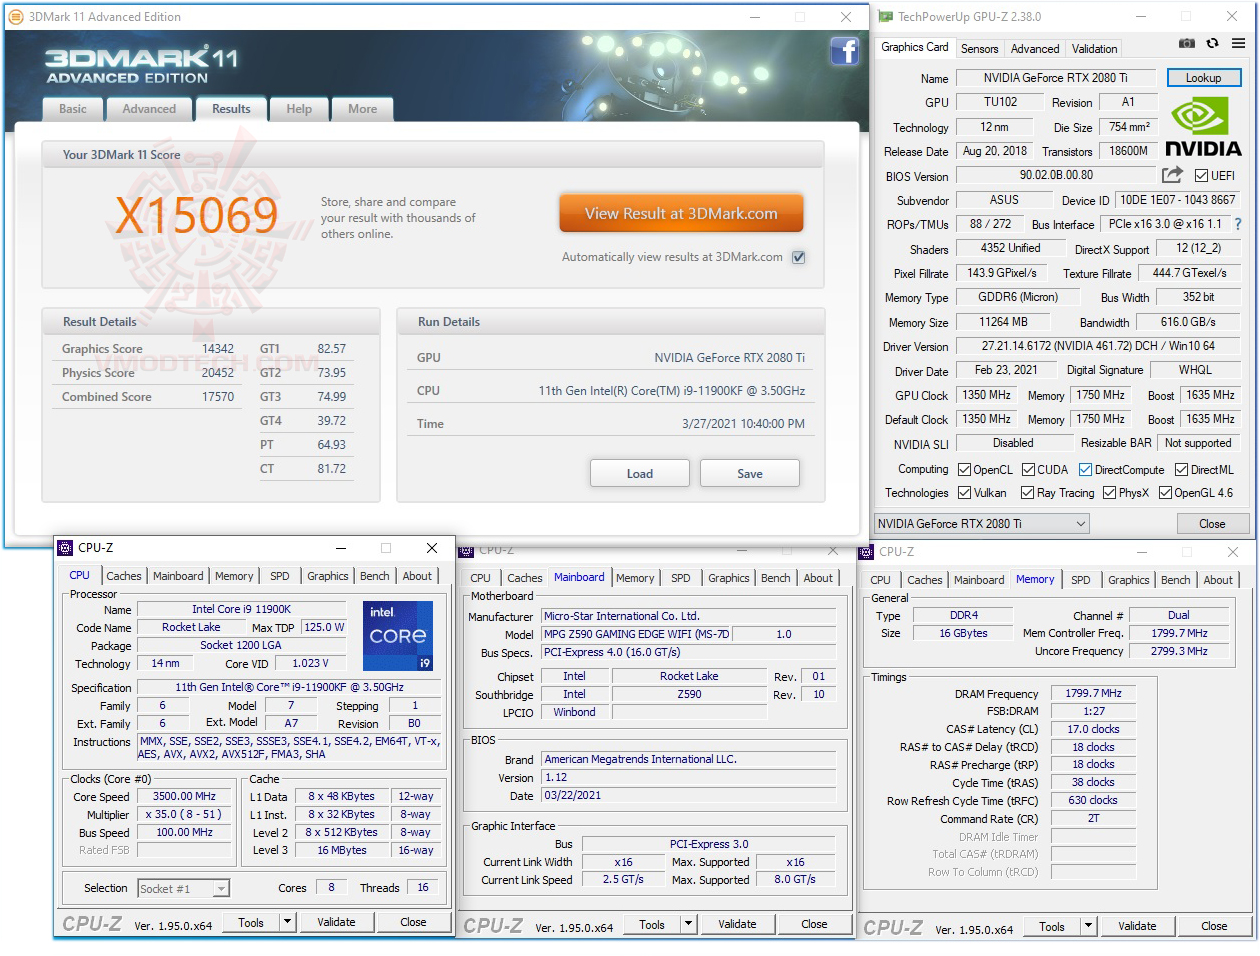Click the Combined Score value 17570
Screen dimensions: 1260x956
point(218,397)
